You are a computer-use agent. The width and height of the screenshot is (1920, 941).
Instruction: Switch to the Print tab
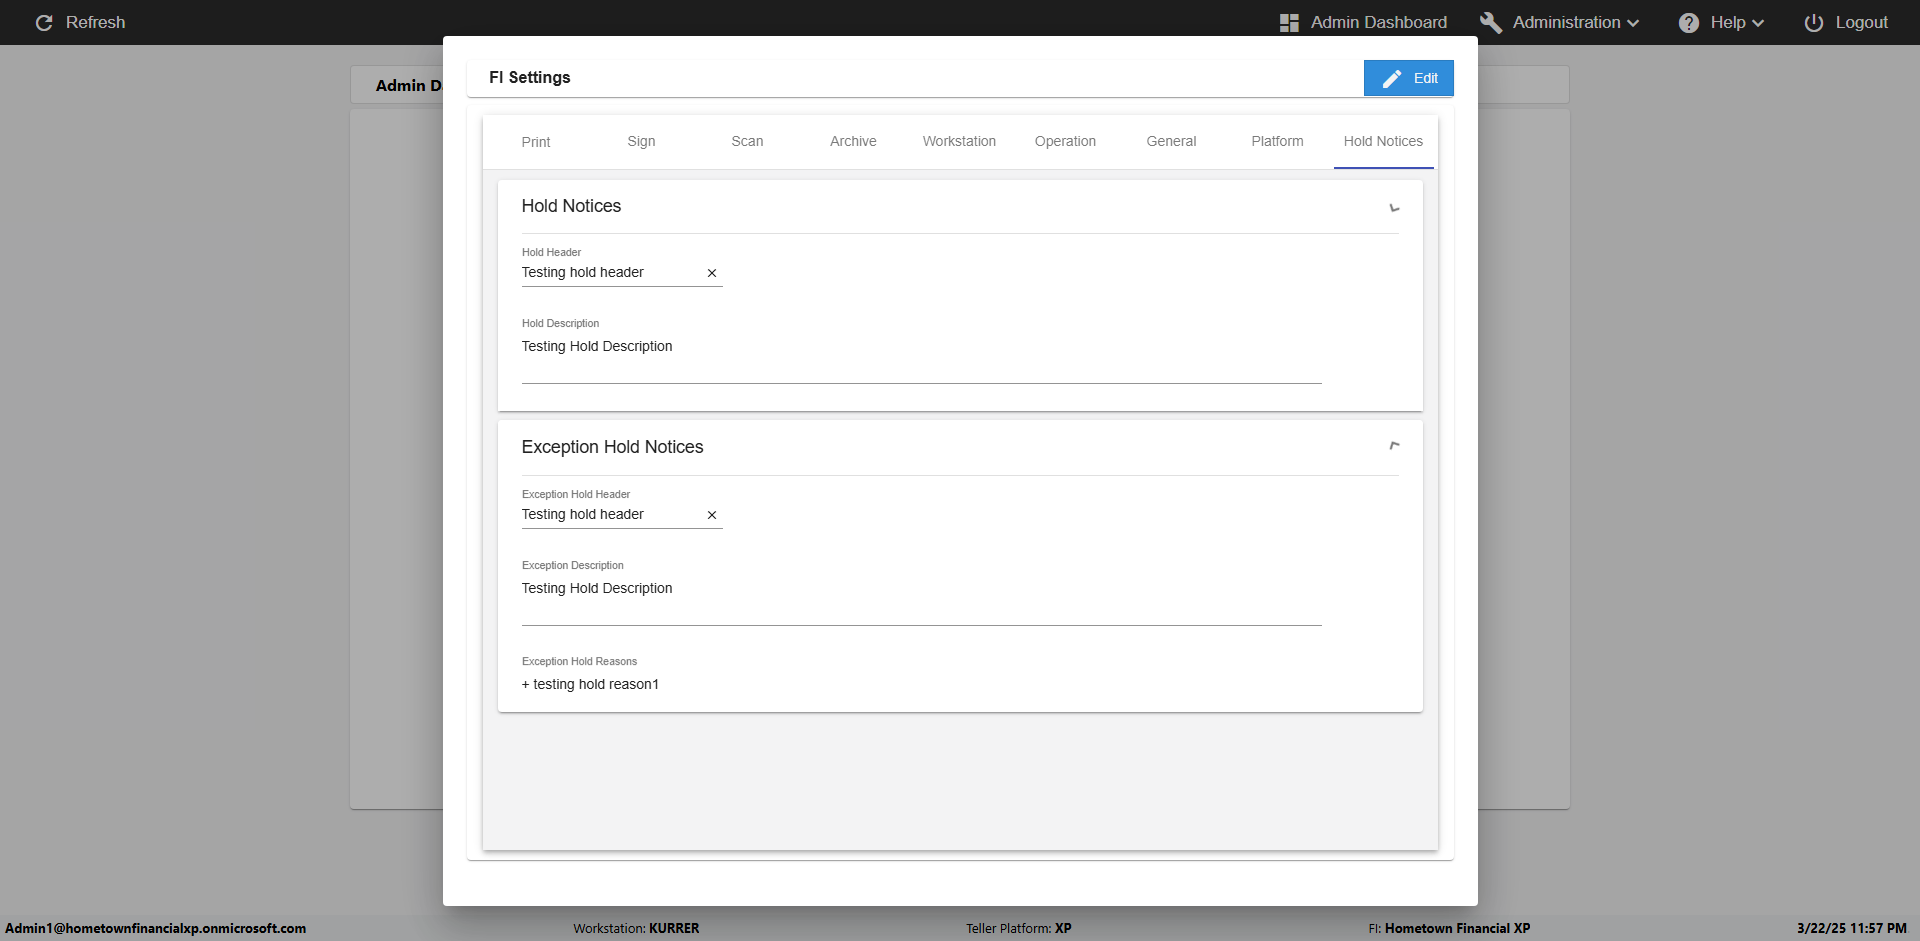536,142
